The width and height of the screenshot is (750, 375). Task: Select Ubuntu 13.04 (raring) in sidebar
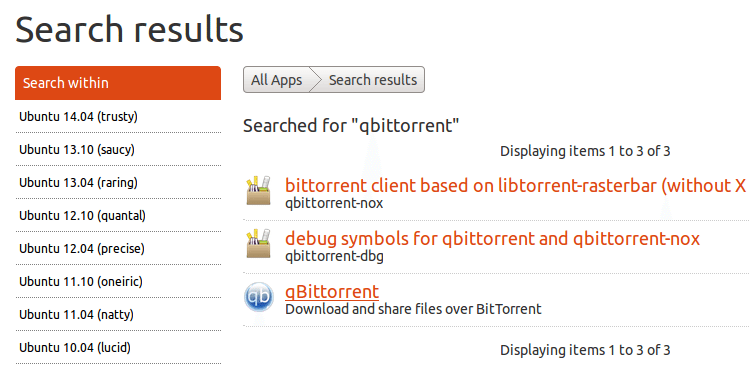pyautogui.click(x=118, y=182)
